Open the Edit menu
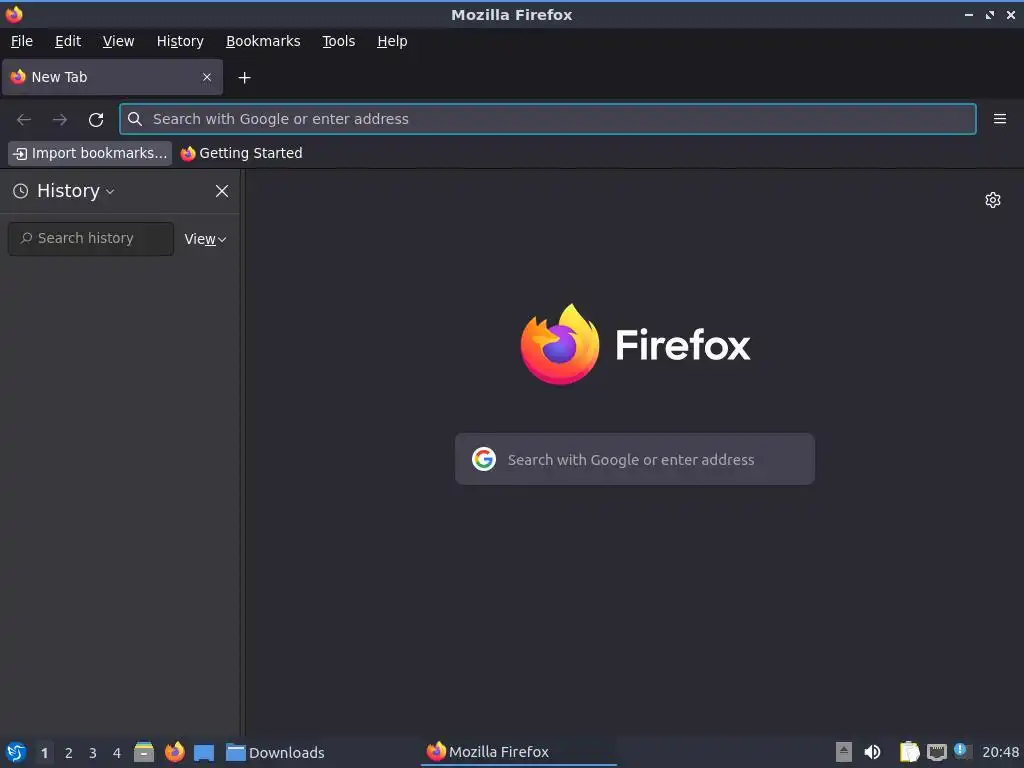 (x=68, y=41)
